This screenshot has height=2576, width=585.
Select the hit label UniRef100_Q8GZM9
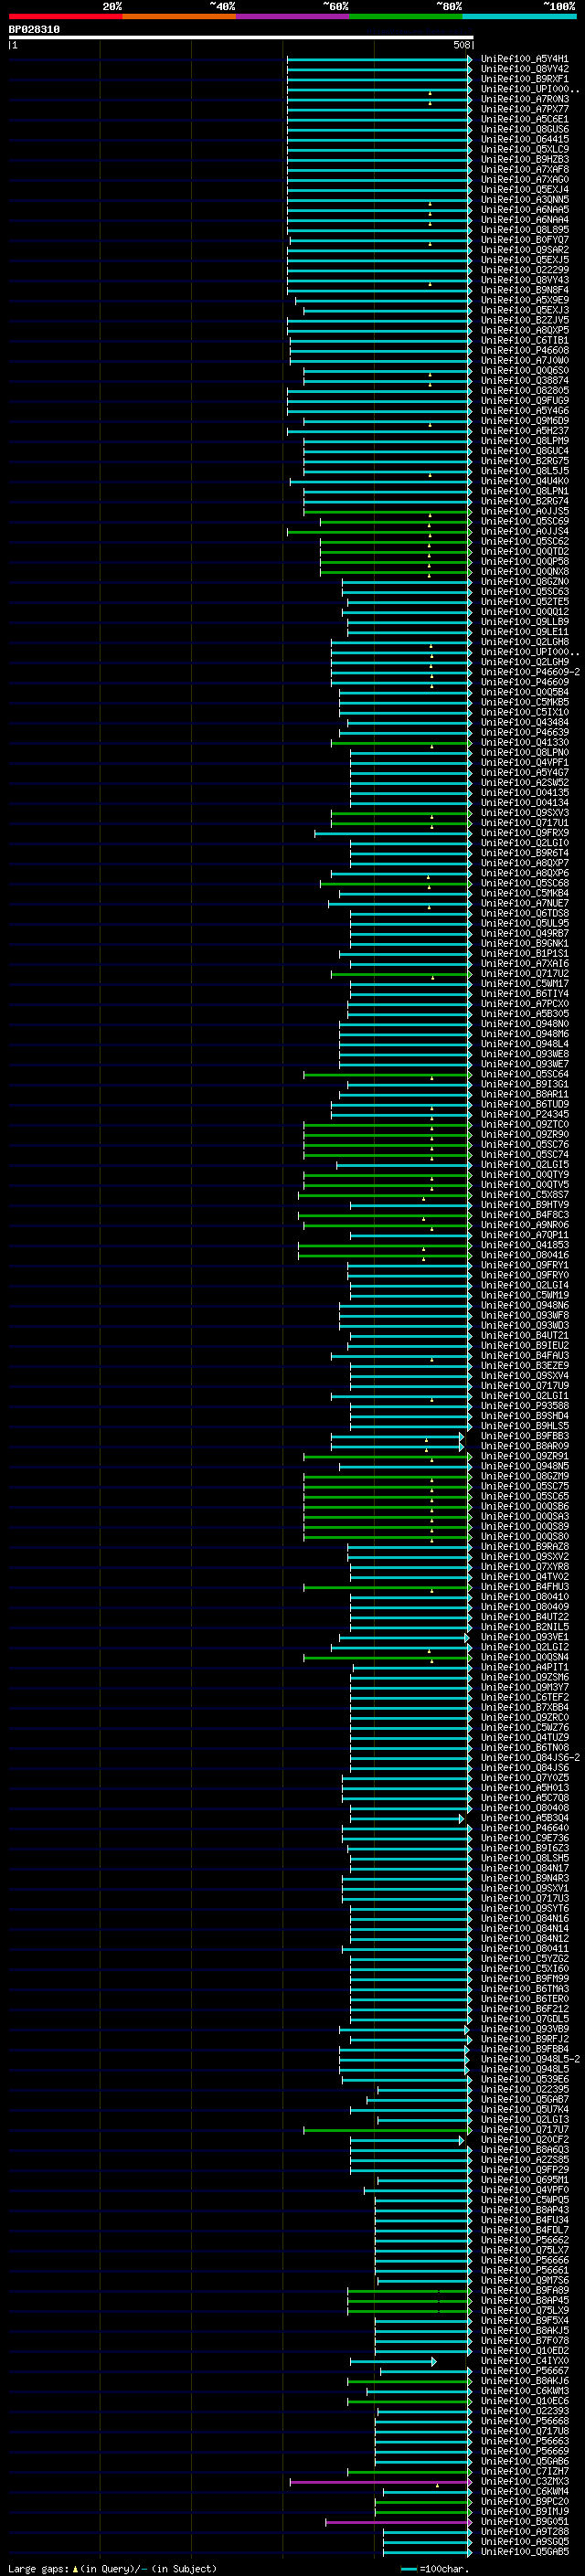[x=524, y=1476]
